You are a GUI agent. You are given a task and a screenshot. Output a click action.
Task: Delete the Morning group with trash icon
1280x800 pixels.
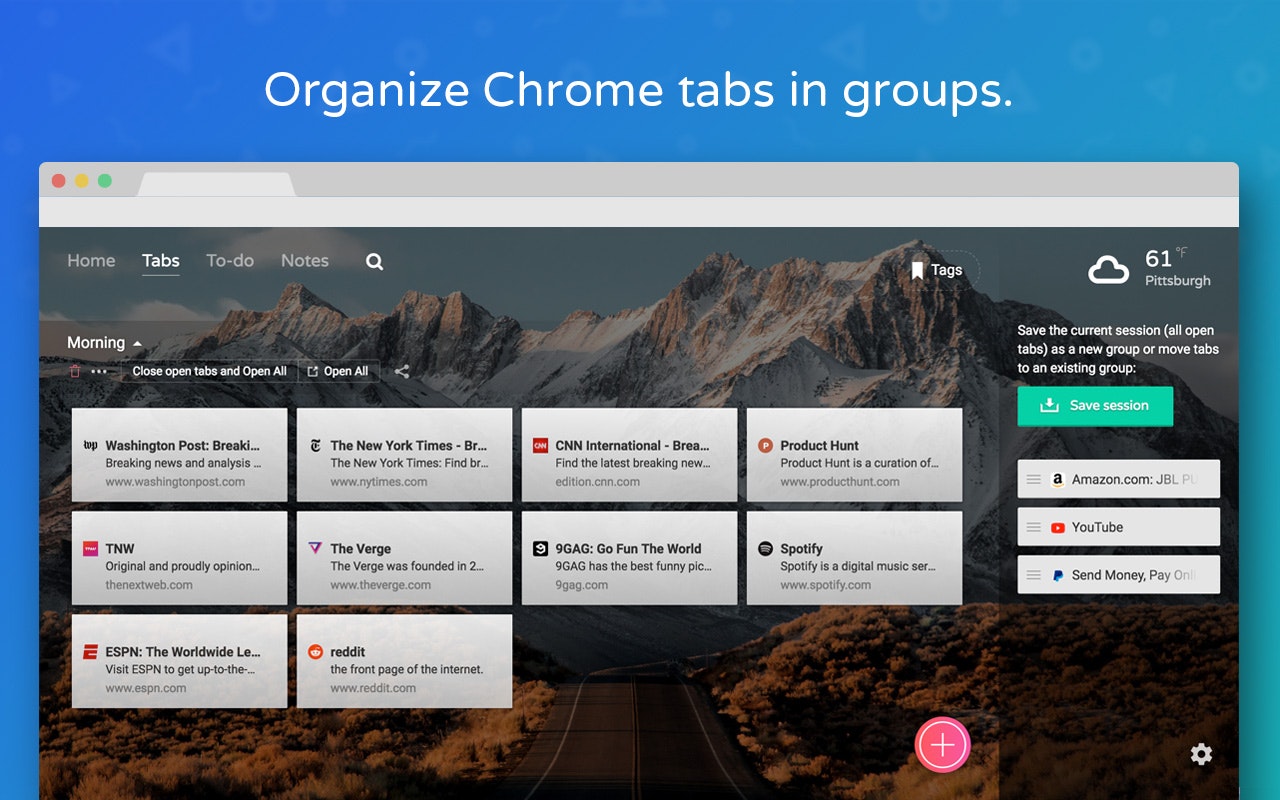(75, 371)
